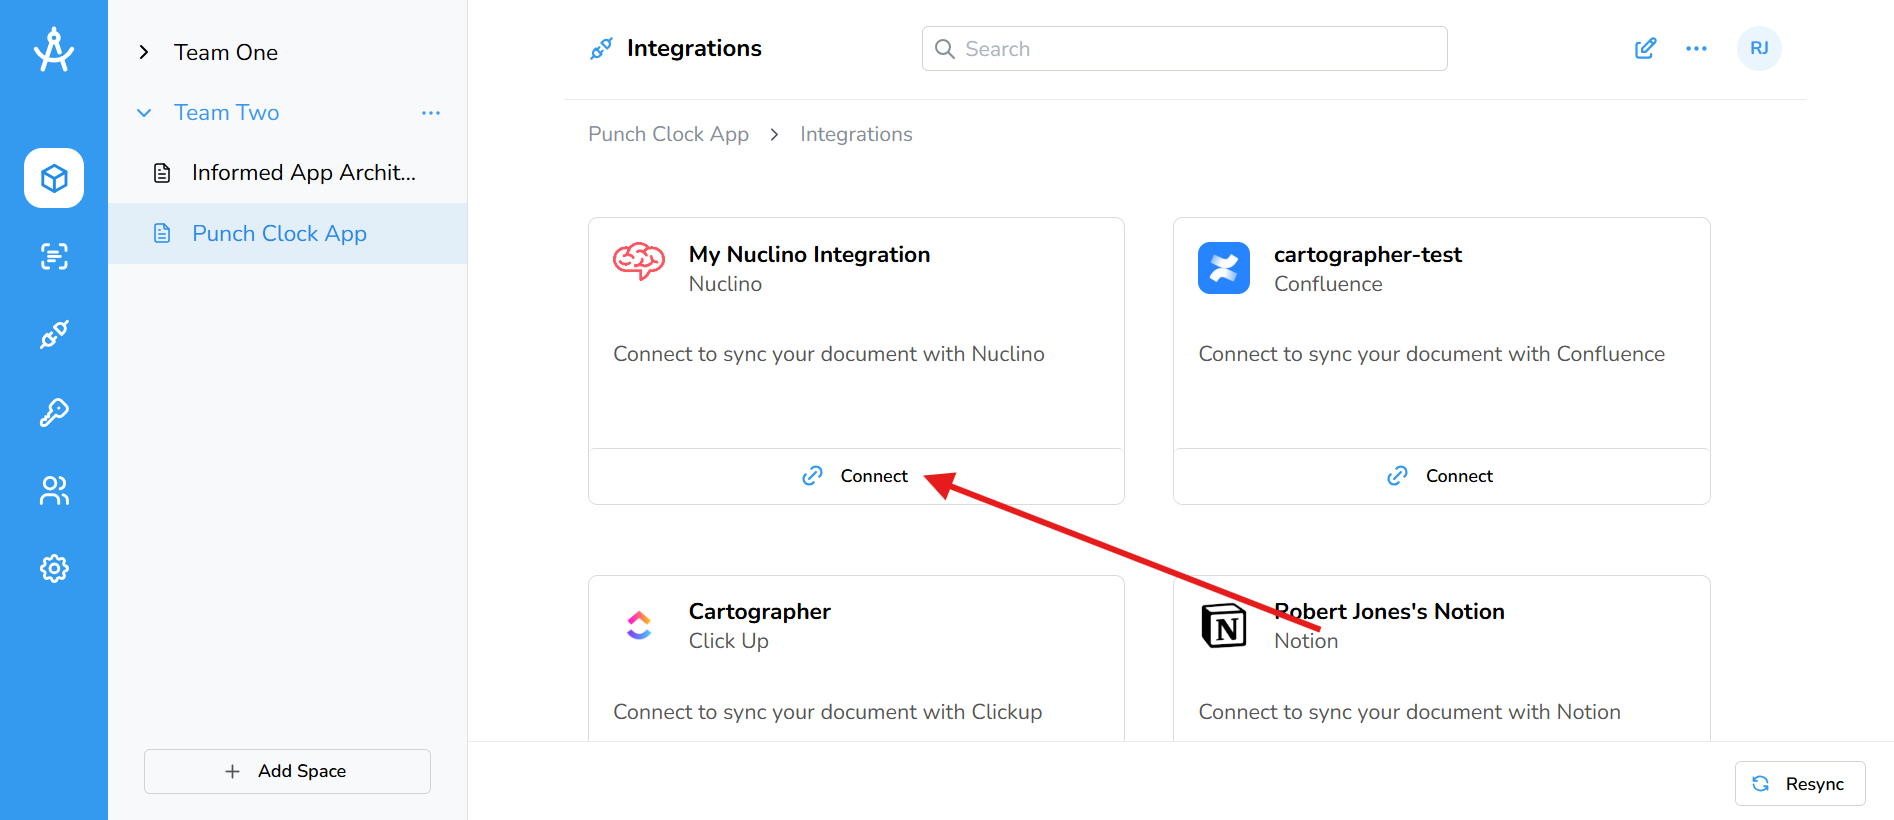Connect cartographer-test Confluence integration
Viewport: 1894px width, 820px height.
click(x=1441, y=476)
